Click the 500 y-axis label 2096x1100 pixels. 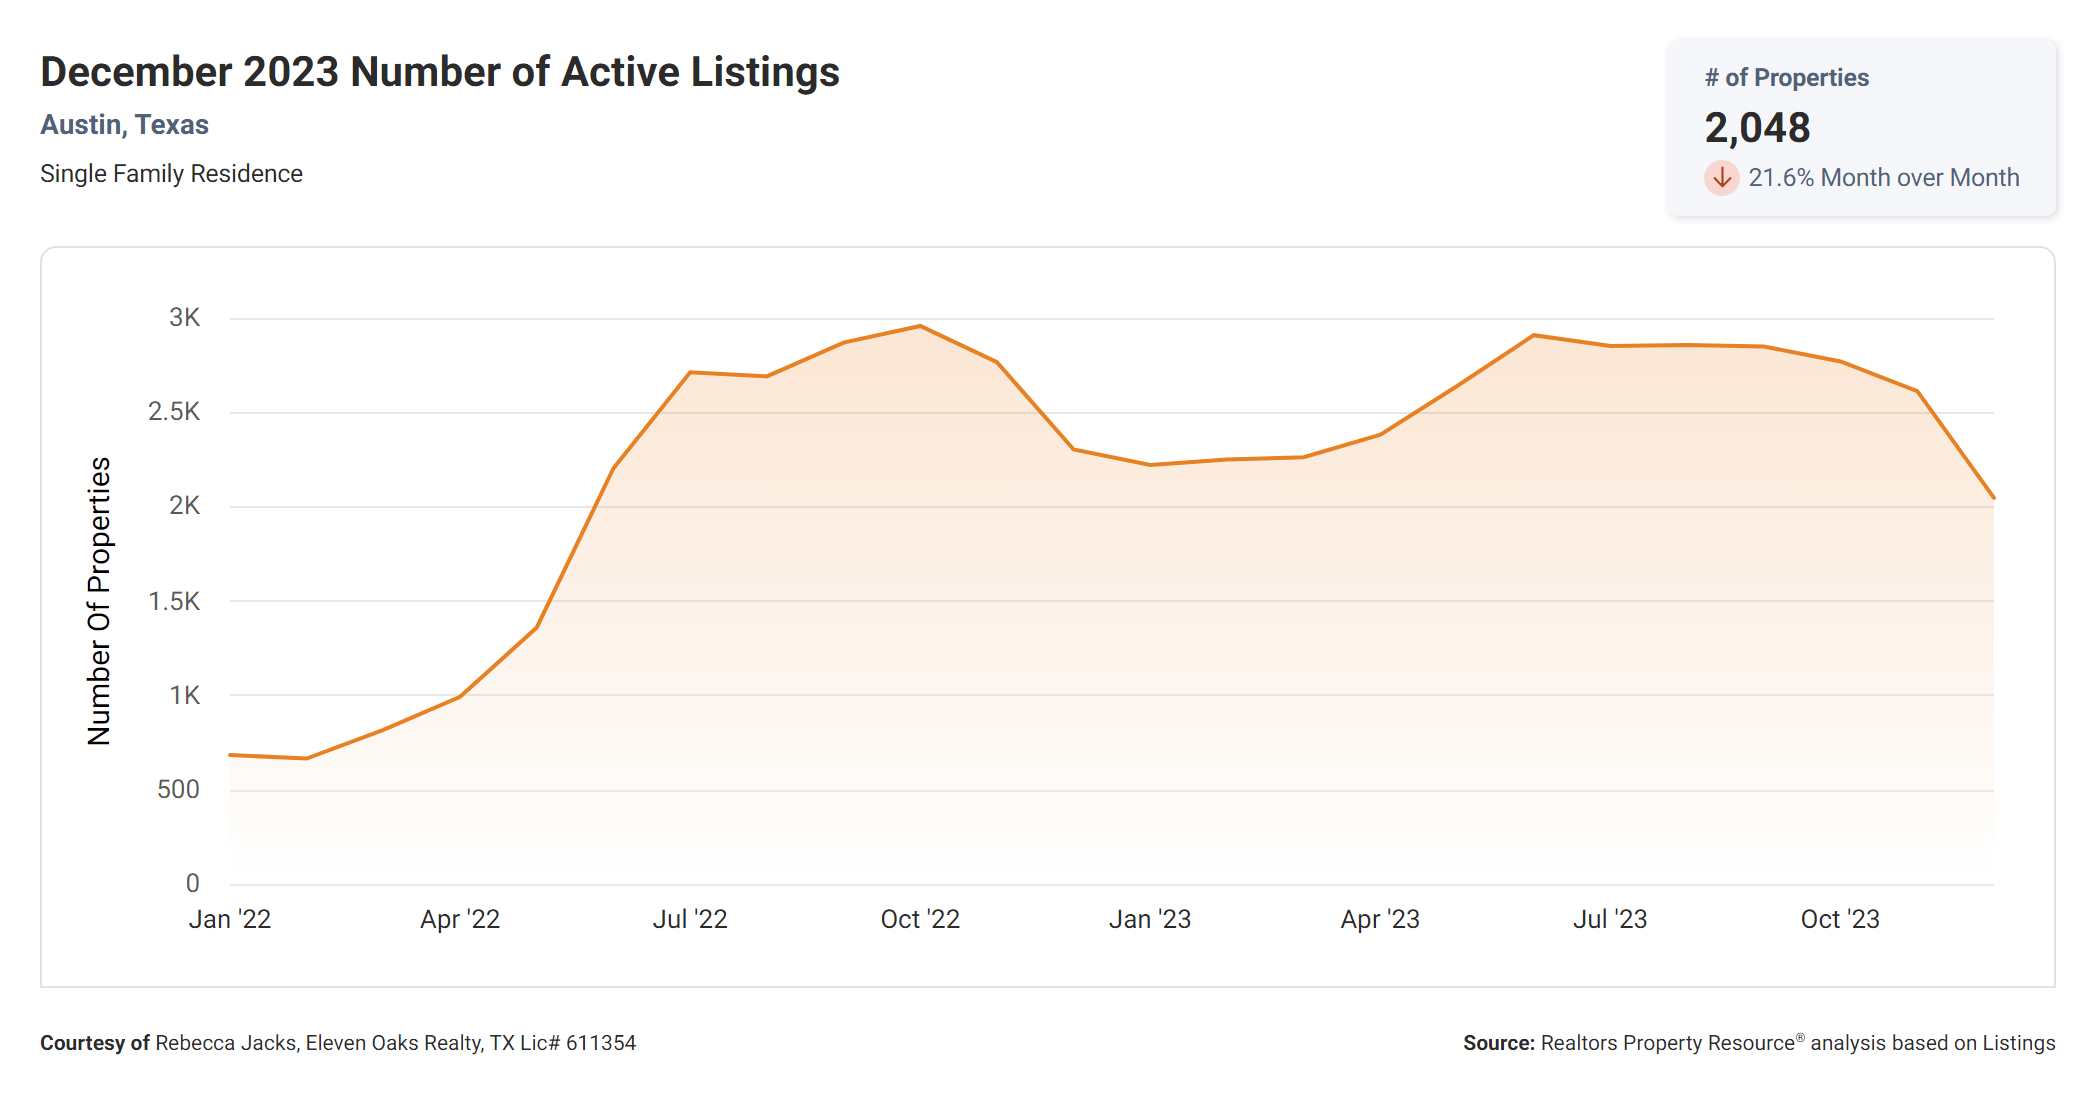click(178, 790)
